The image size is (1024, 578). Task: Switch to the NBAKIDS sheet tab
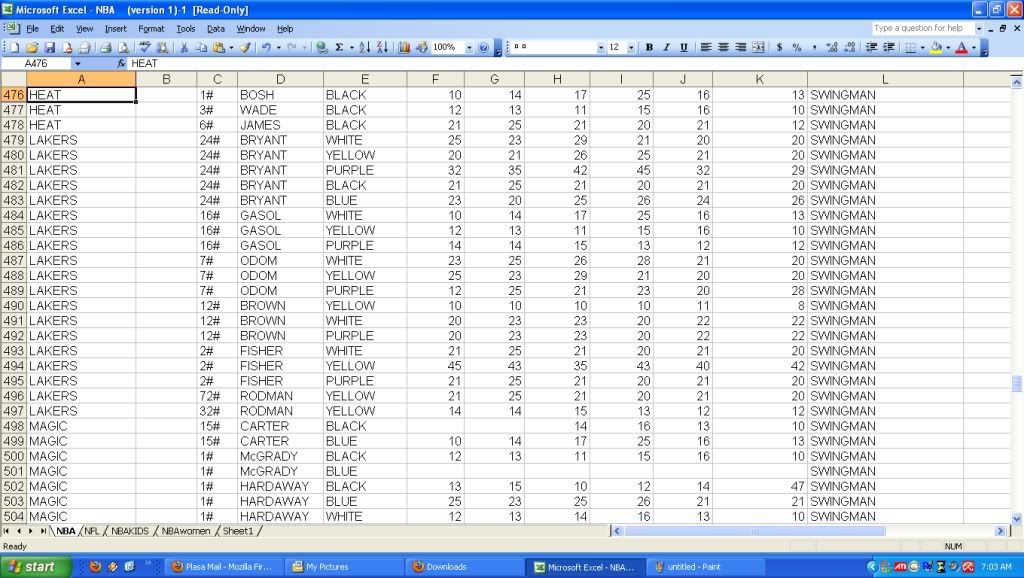tap(129, 531)
